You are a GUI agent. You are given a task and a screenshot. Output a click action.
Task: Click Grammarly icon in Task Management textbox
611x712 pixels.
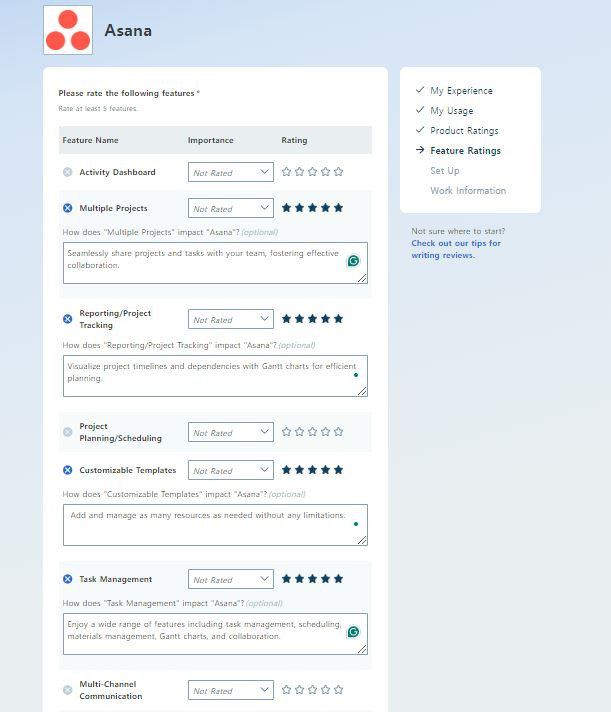coord(353,632)
